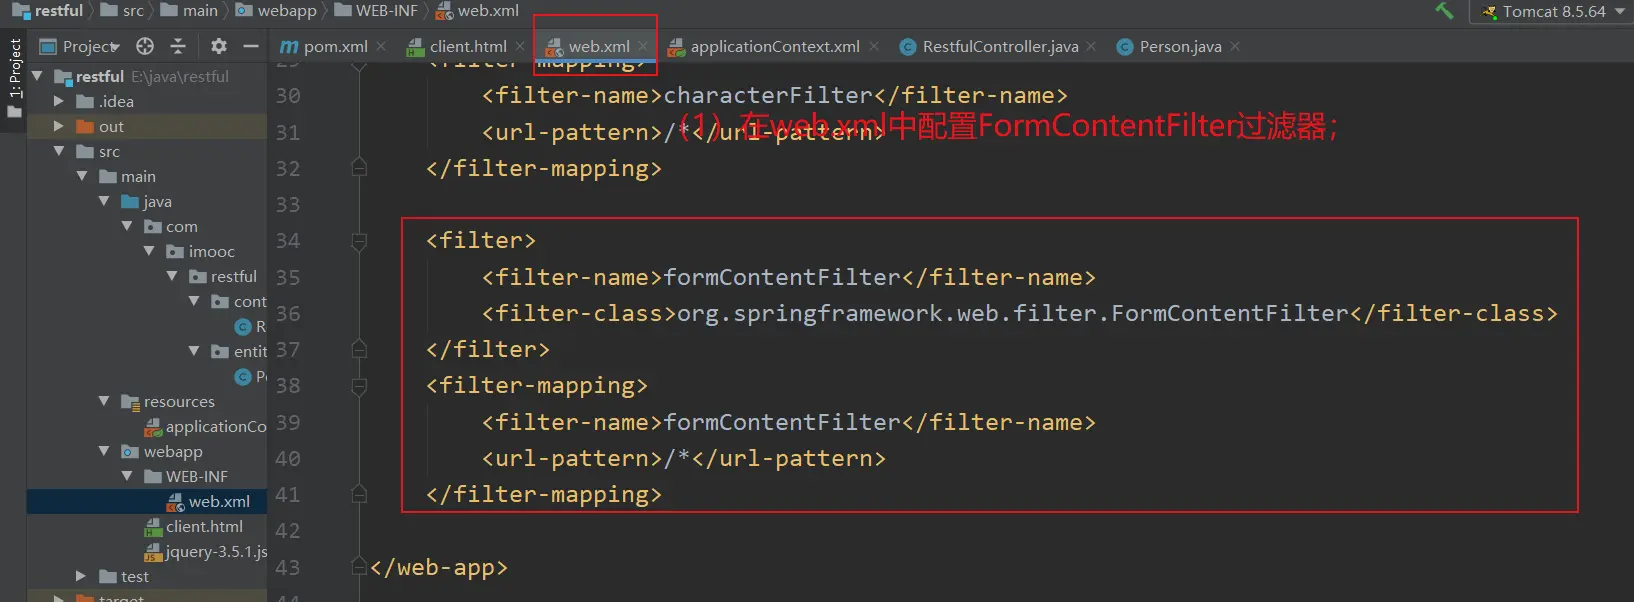Click the web.xml file icon in project tree
The image size is (1634, 602).
(x=176, y=501)
